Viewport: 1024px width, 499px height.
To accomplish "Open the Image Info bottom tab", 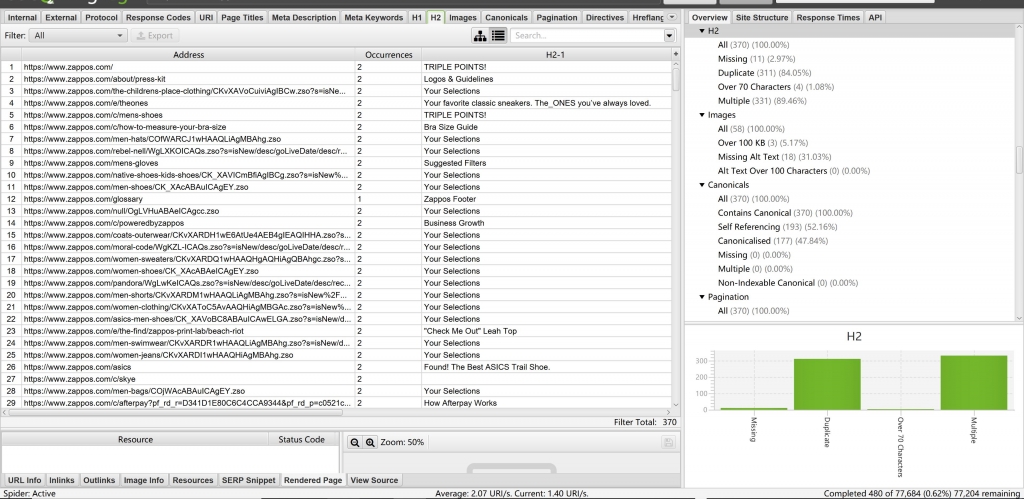I will point(144,480).
